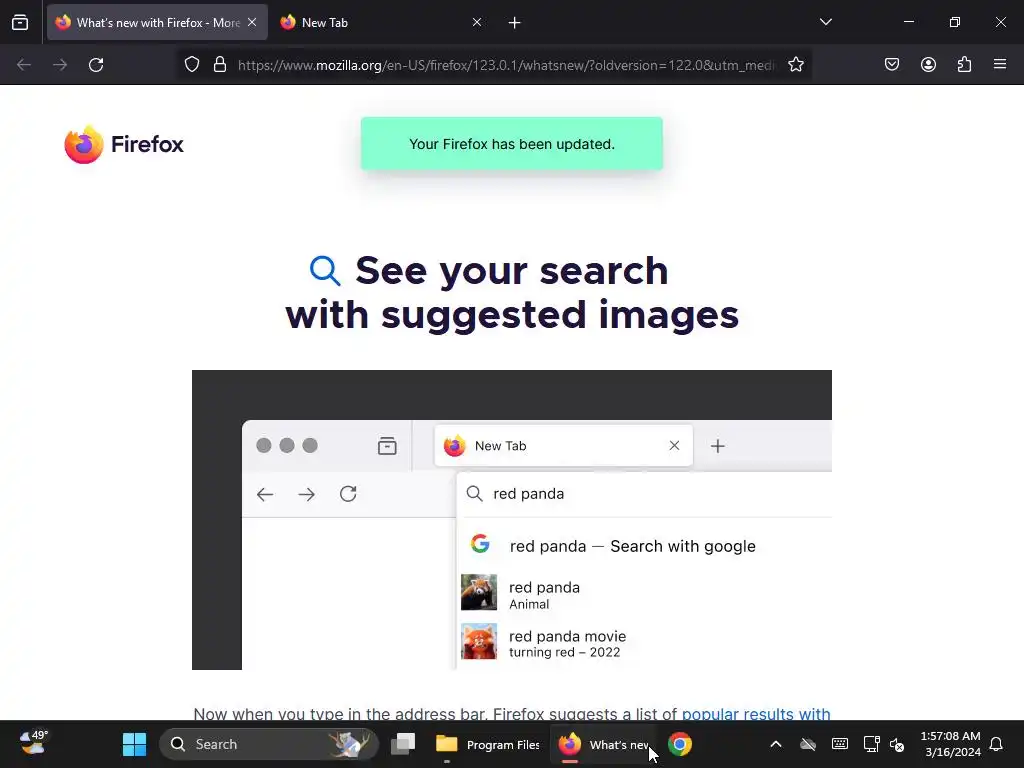The image size is (1024, 768).
Task: Click the 'See your search with suggested images' heading
Action: click(511, 293)
